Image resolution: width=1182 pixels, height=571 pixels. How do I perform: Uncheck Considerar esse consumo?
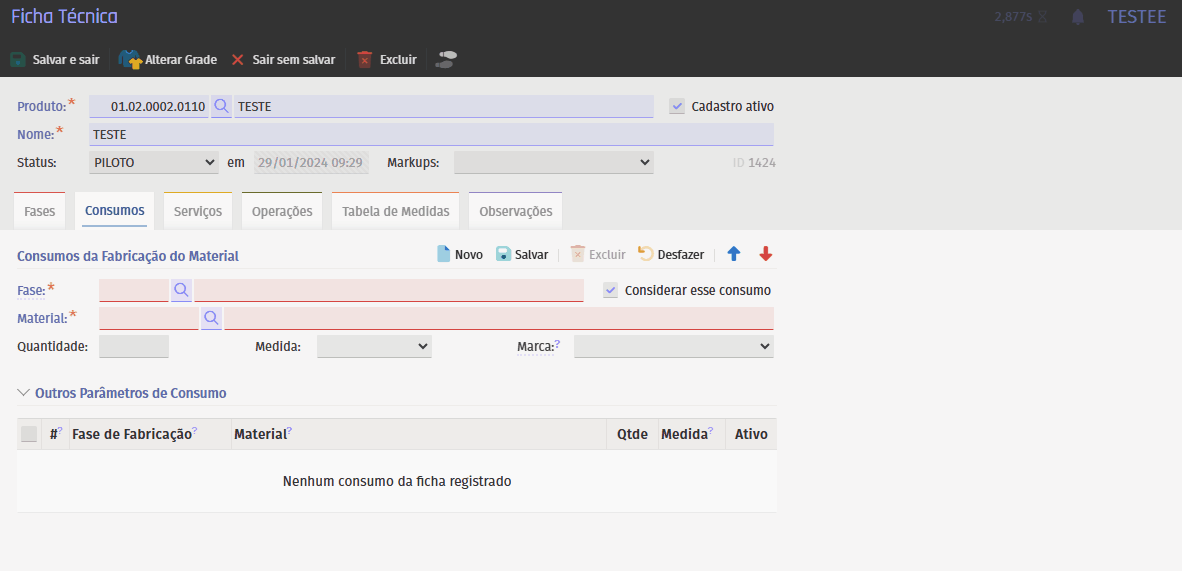[x=611, y=290]
